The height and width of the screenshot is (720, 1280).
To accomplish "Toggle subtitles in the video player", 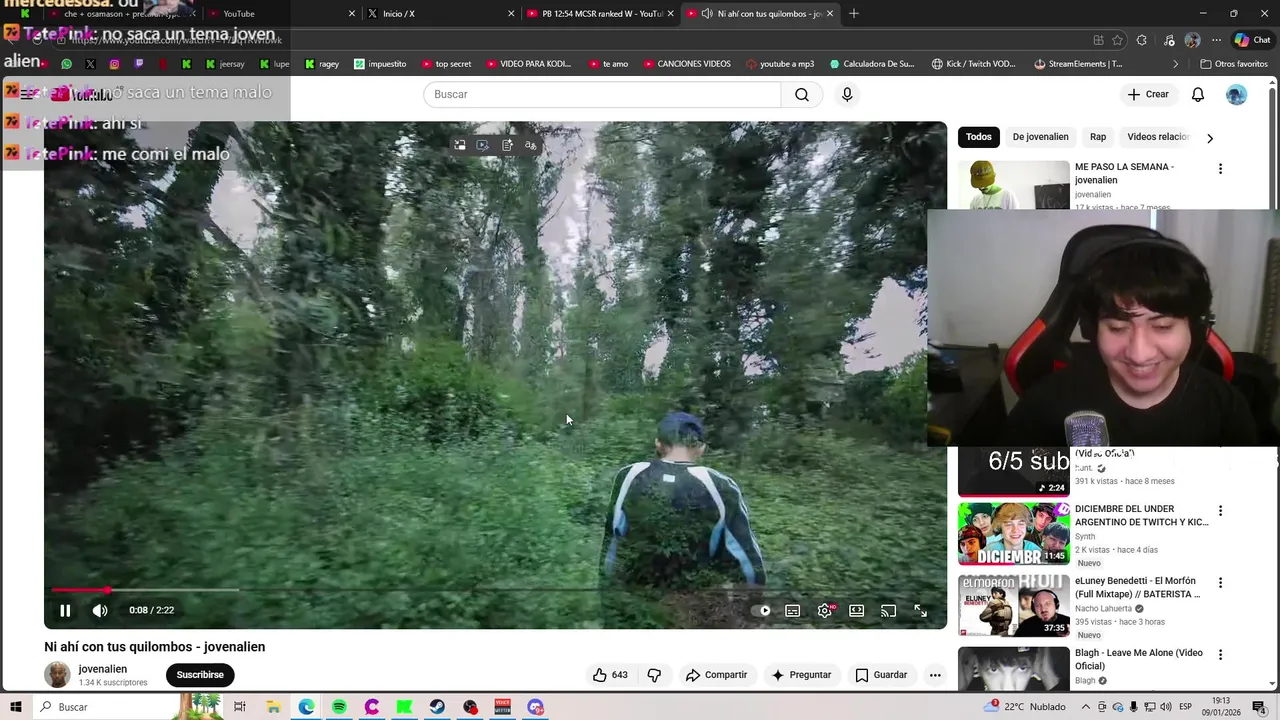I will (x=793, y=610).
